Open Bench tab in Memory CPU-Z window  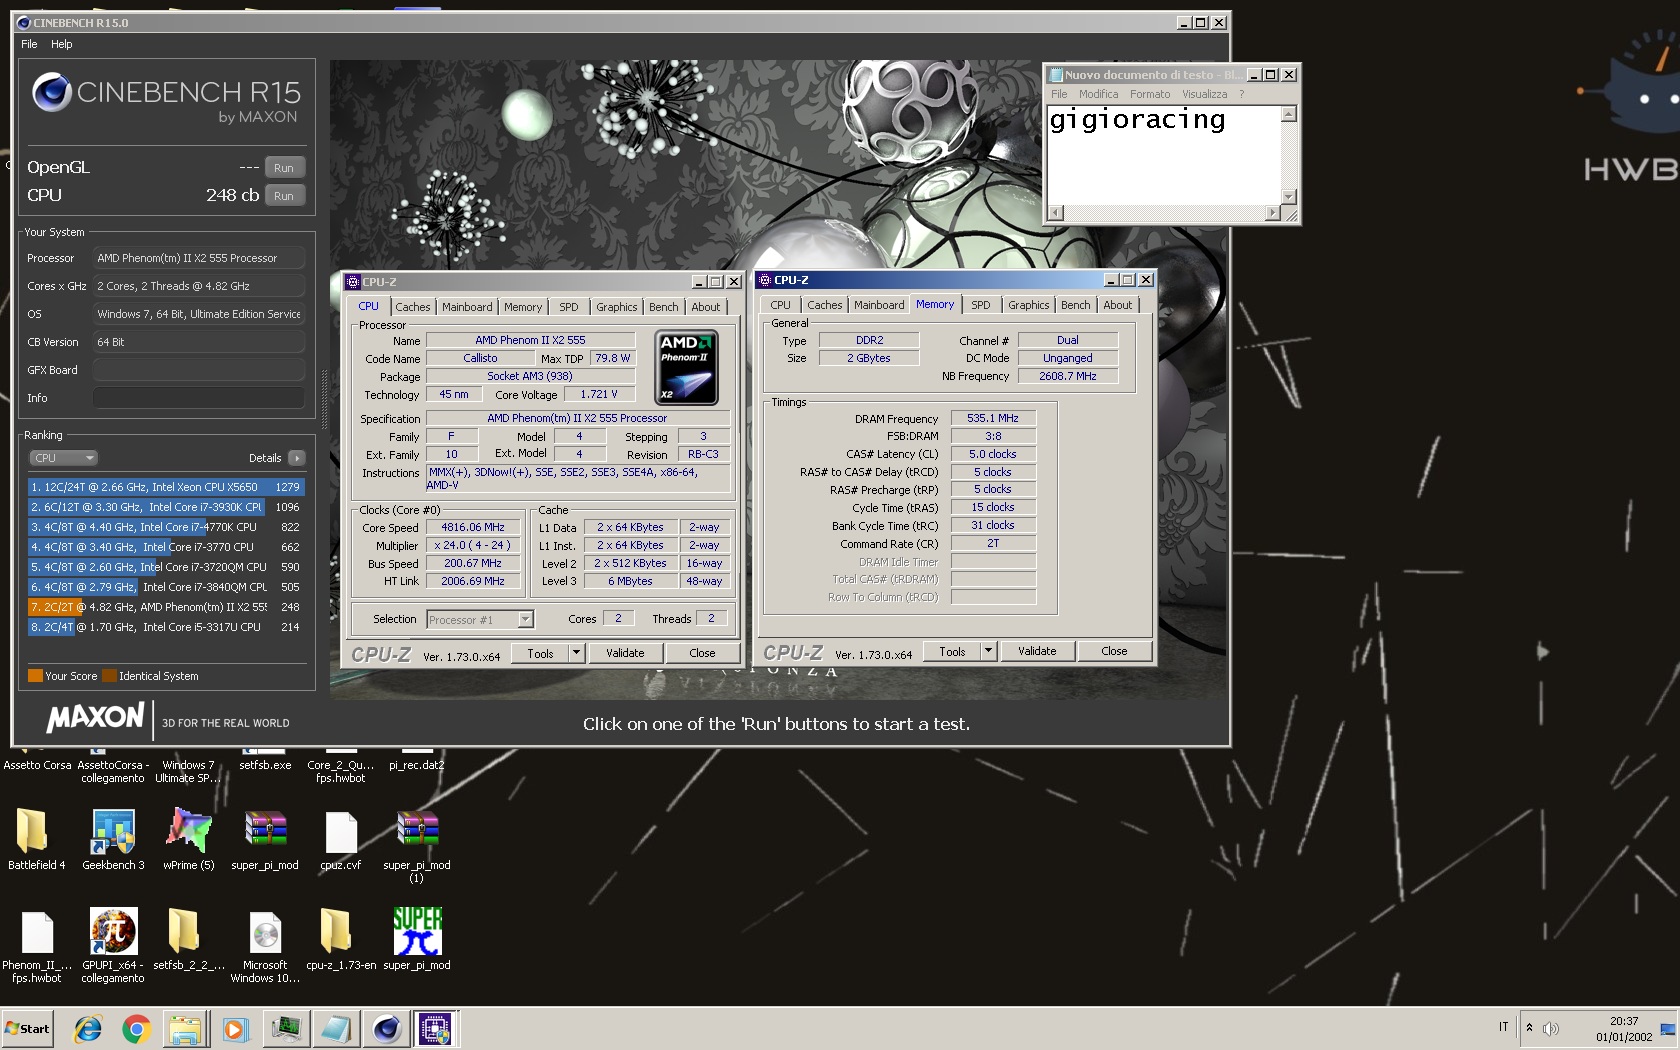pos(1076,305)
